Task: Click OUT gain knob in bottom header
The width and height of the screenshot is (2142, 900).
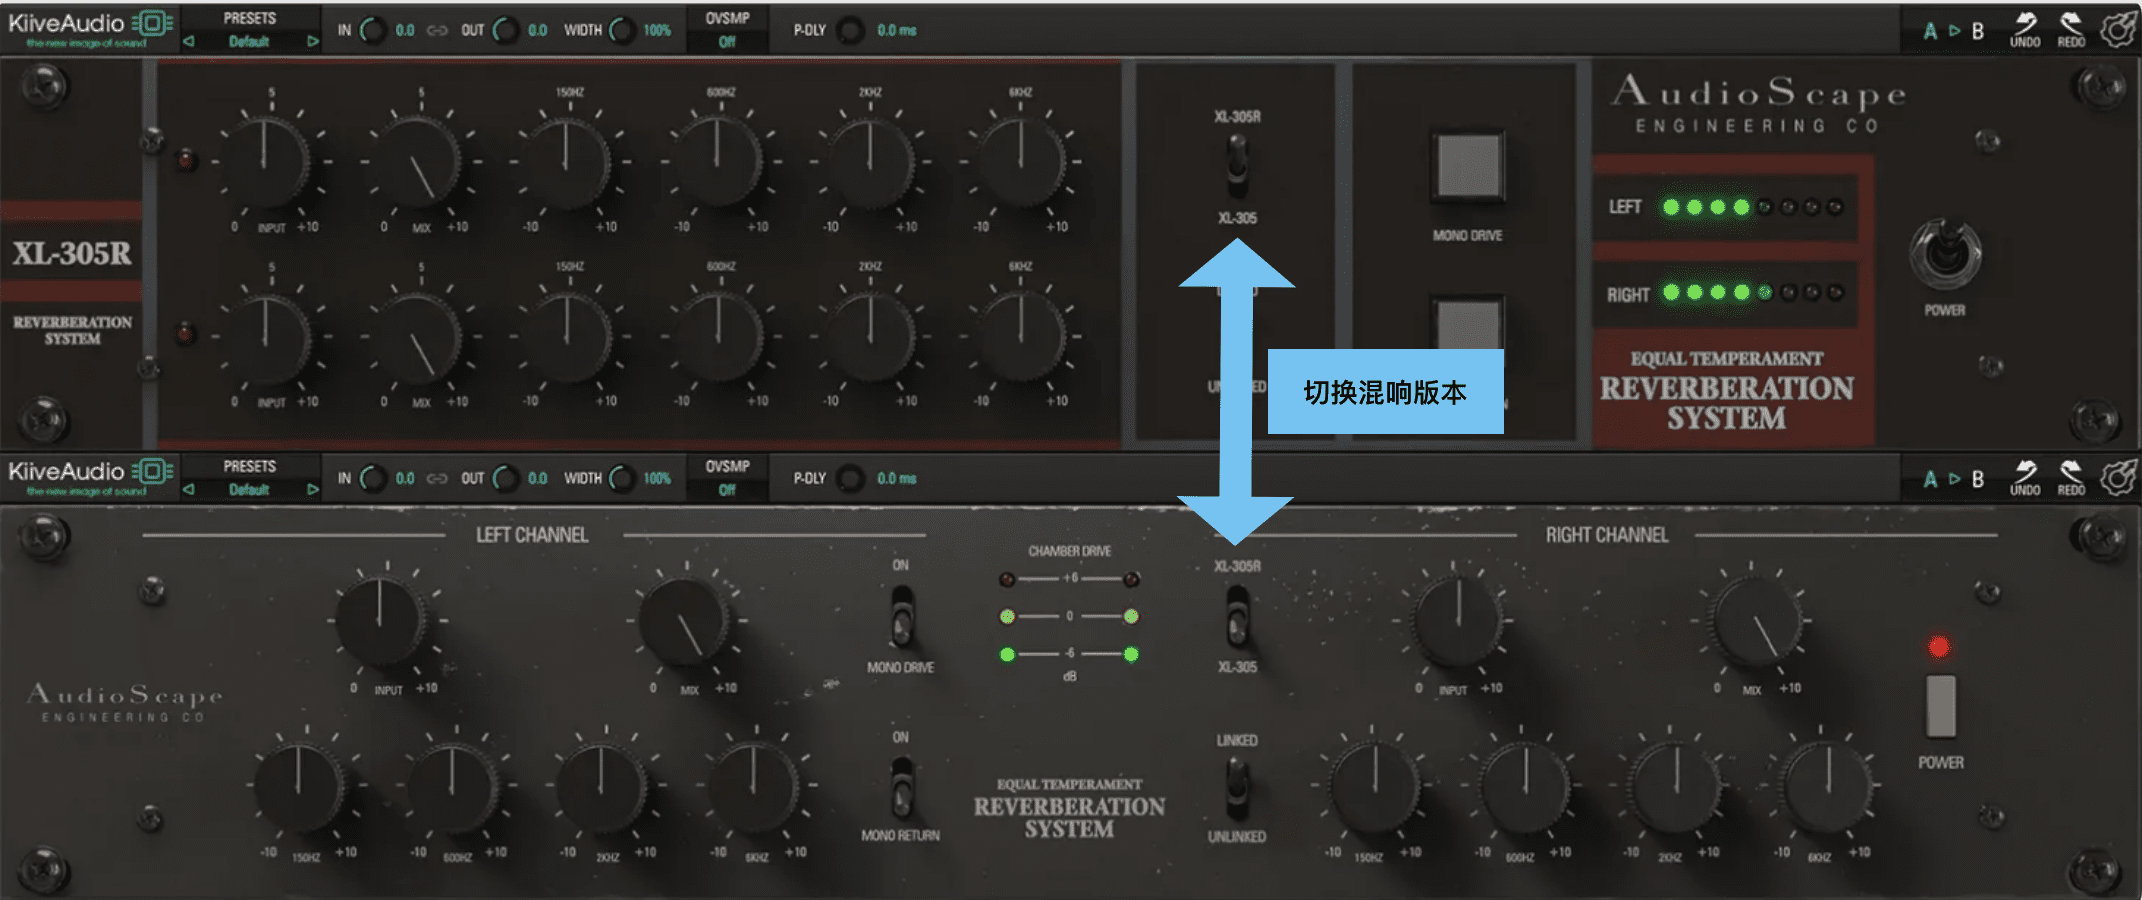Action: point(506,478)
